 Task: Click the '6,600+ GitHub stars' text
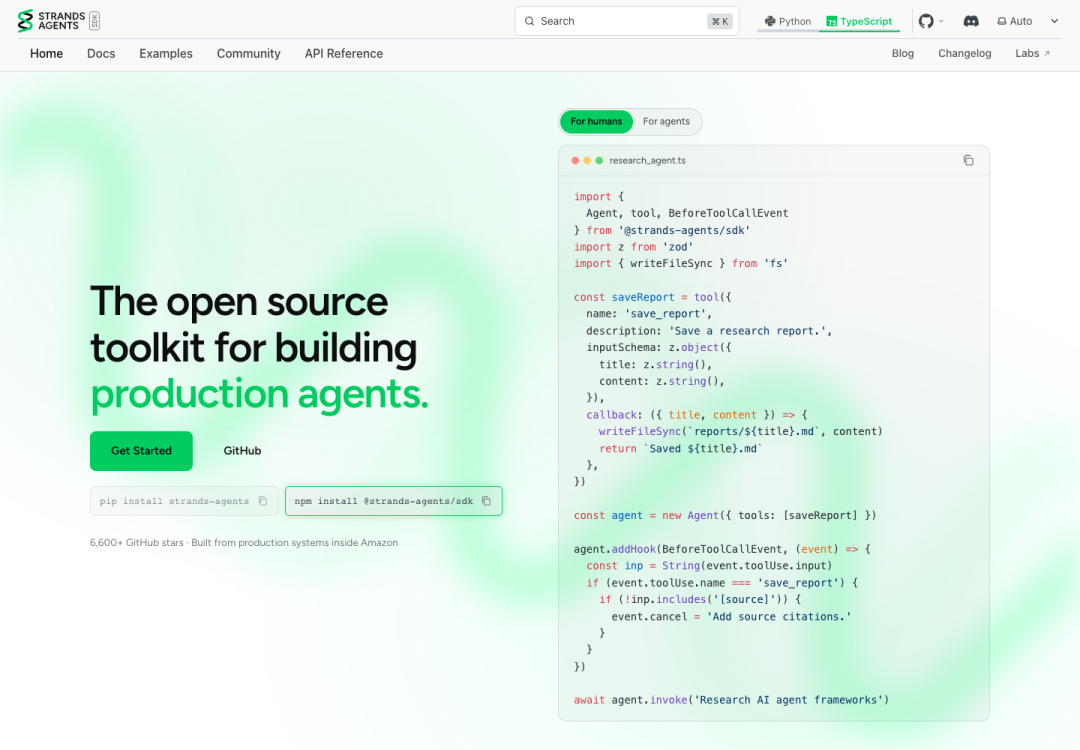(x=136, y=543)
